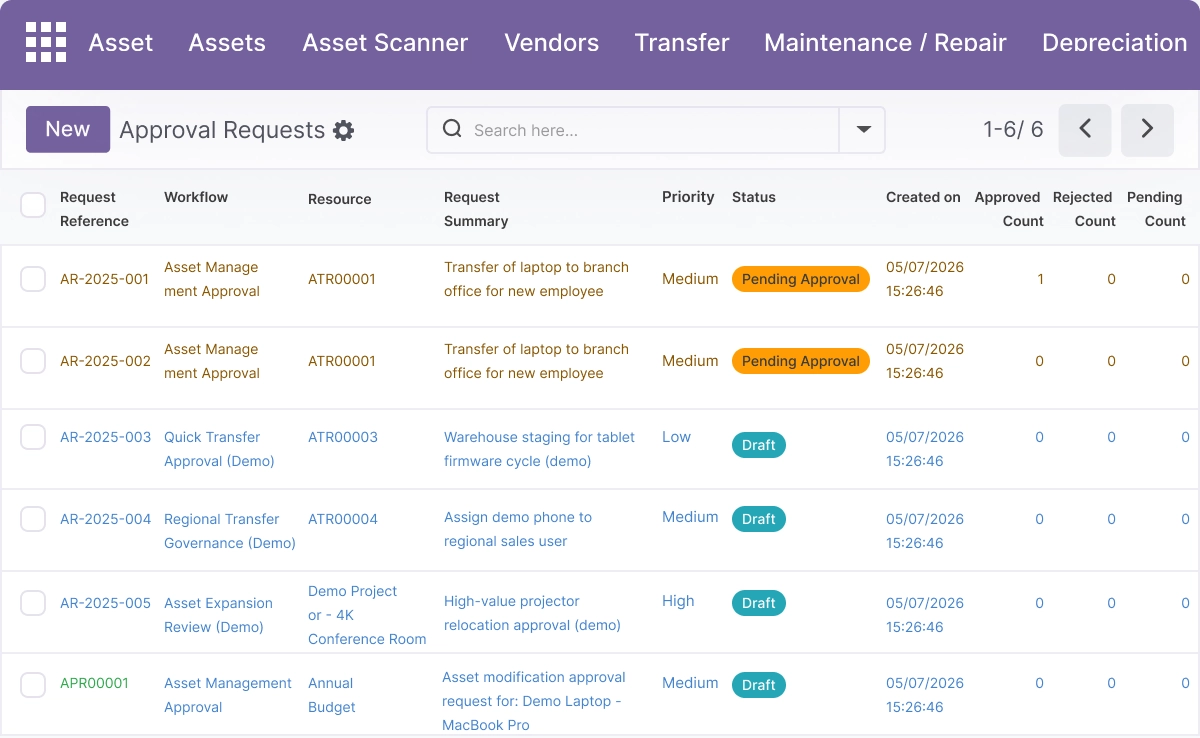The height and width of the screenshot is (738, 1200).
Task: Select the AR-2025-003 row checkbox
Action: coord(33,437)
